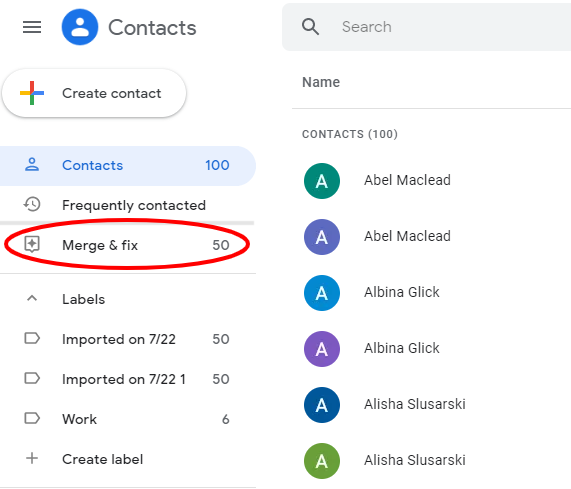Click the Merge & fix sparkle icon
The width and height of the screenshot is (571, 489).
(x=32, y=245)
